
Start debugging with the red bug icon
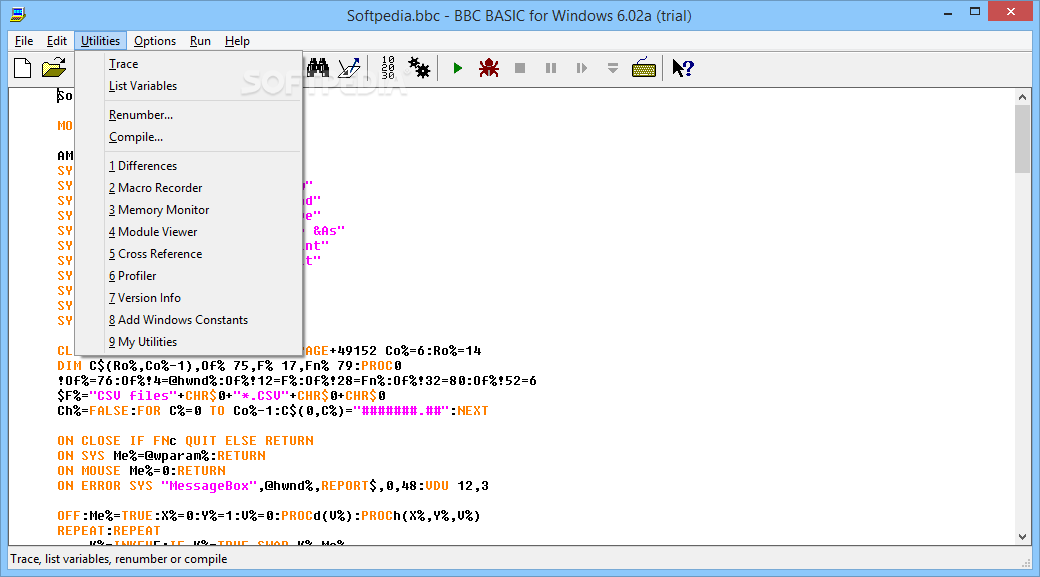[x=489, y=68]
